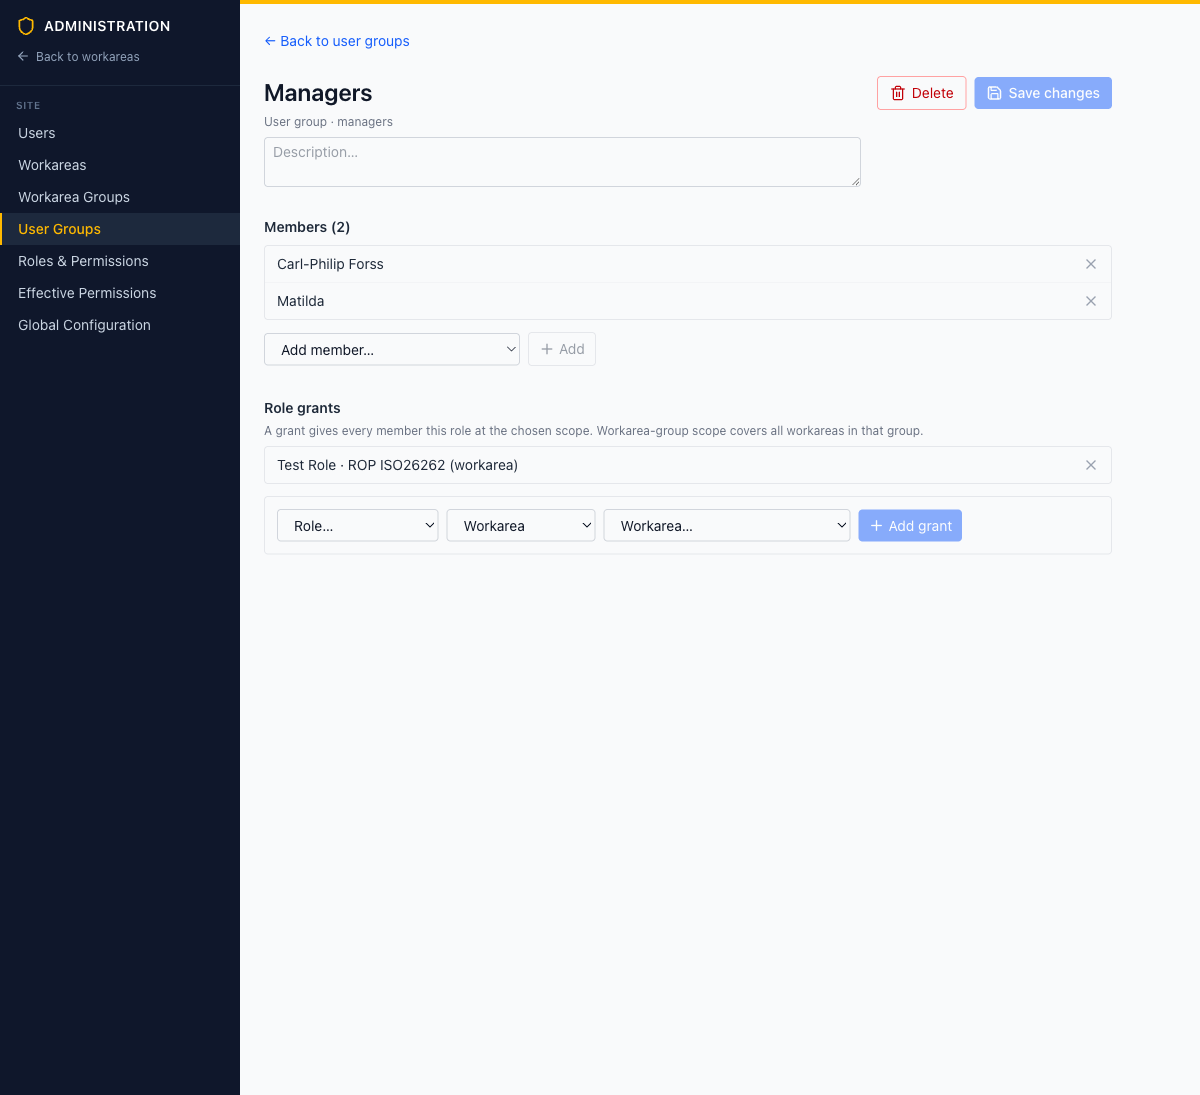1200x1095 pixels.
Task: Click the Add member button
Action: [x=562, y=349]
